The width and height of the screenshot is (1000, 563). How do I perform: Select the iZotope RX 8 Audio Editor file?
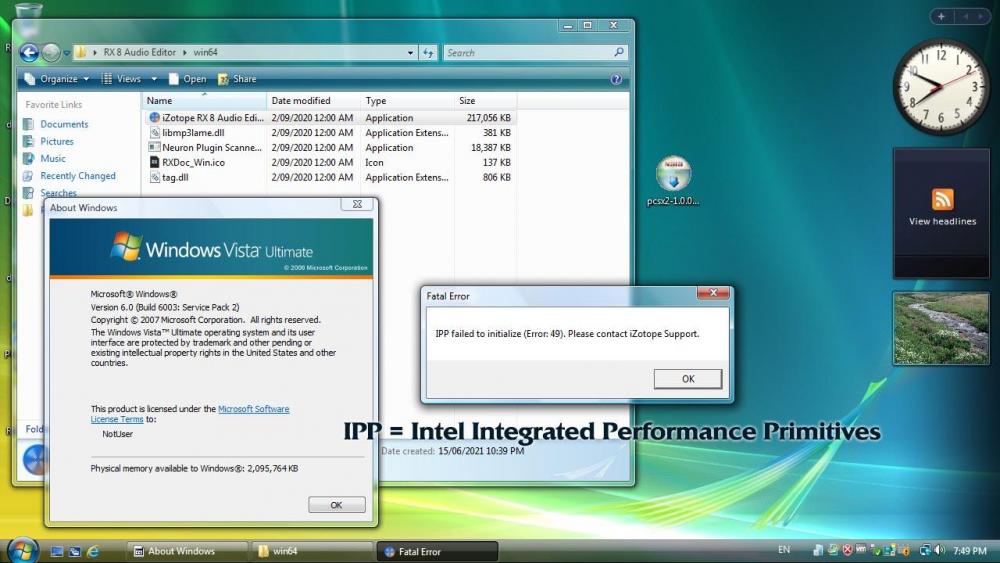206,118
